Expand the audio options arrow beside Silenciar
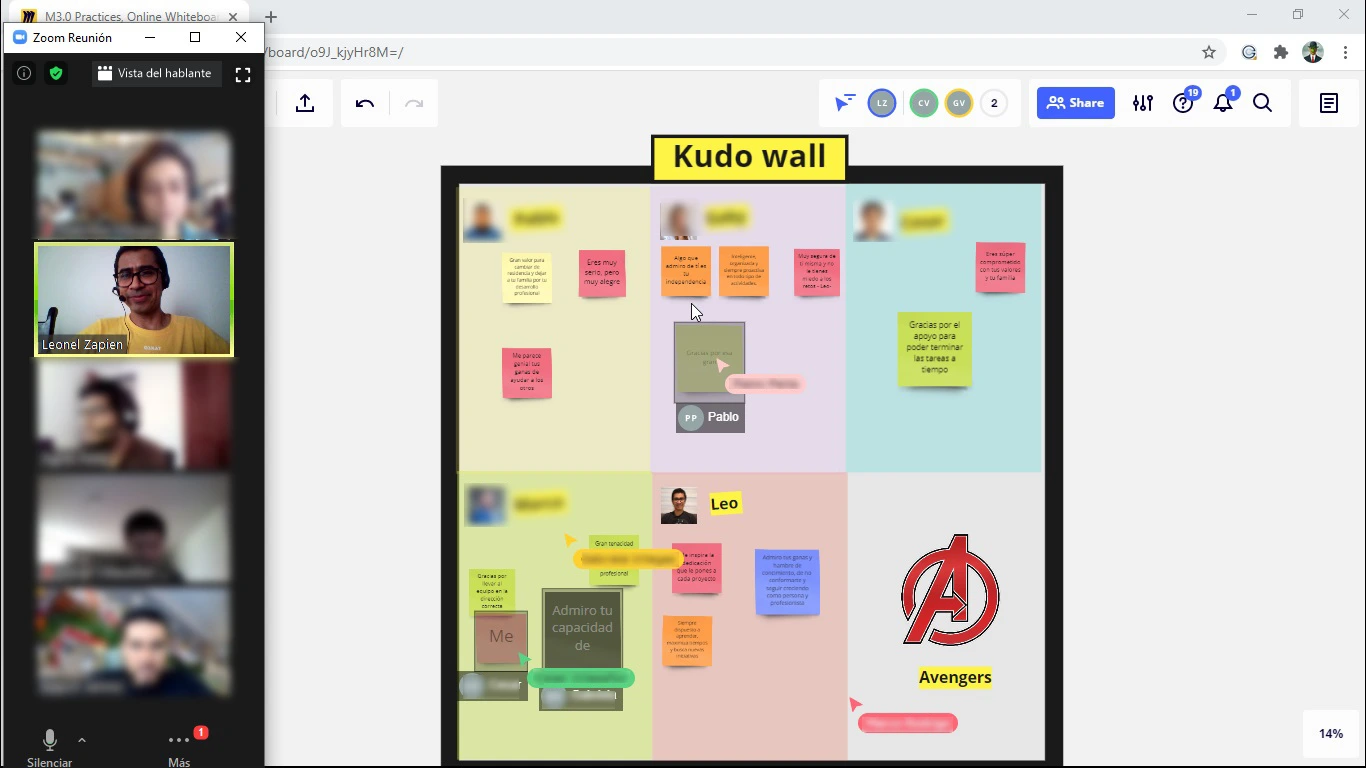This screenshot has width=1366, height=768. [82, 740]
